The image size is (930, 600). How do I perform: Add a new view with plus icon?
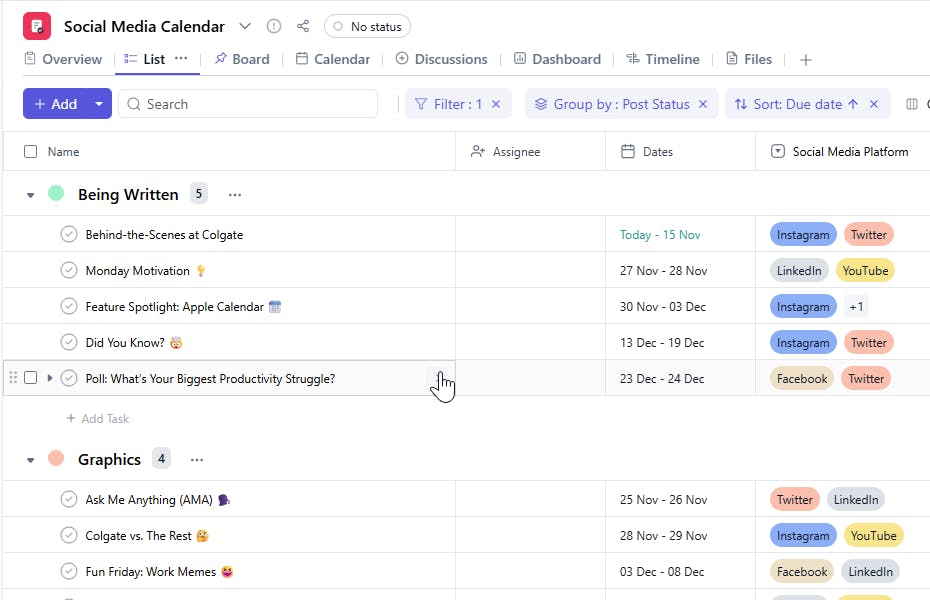point(806,60)
